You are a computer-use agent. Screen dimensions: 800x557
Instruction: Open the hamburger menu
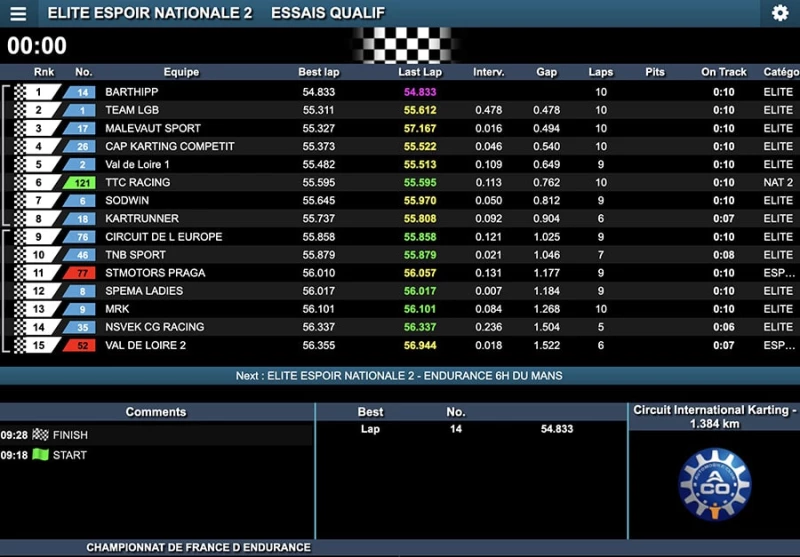(18, 13)
